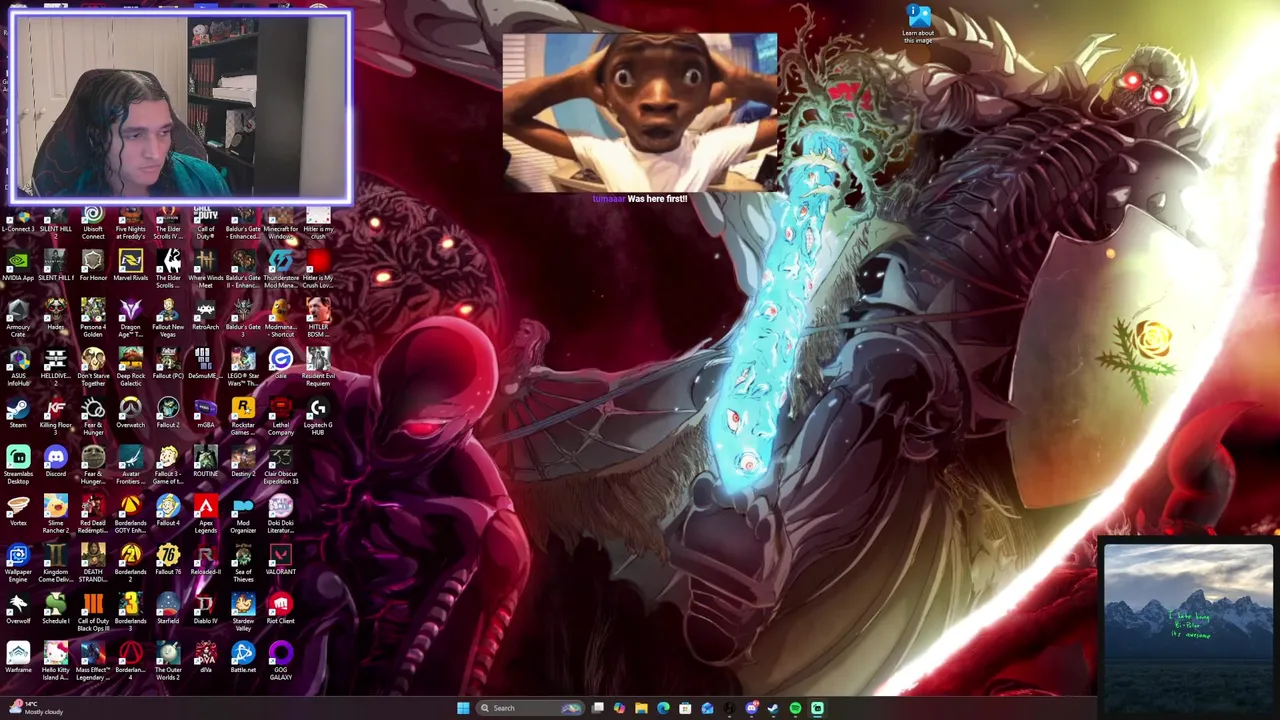Select the NVIDIA App desktop icon
1280x720 pixels.
point(18,267)
